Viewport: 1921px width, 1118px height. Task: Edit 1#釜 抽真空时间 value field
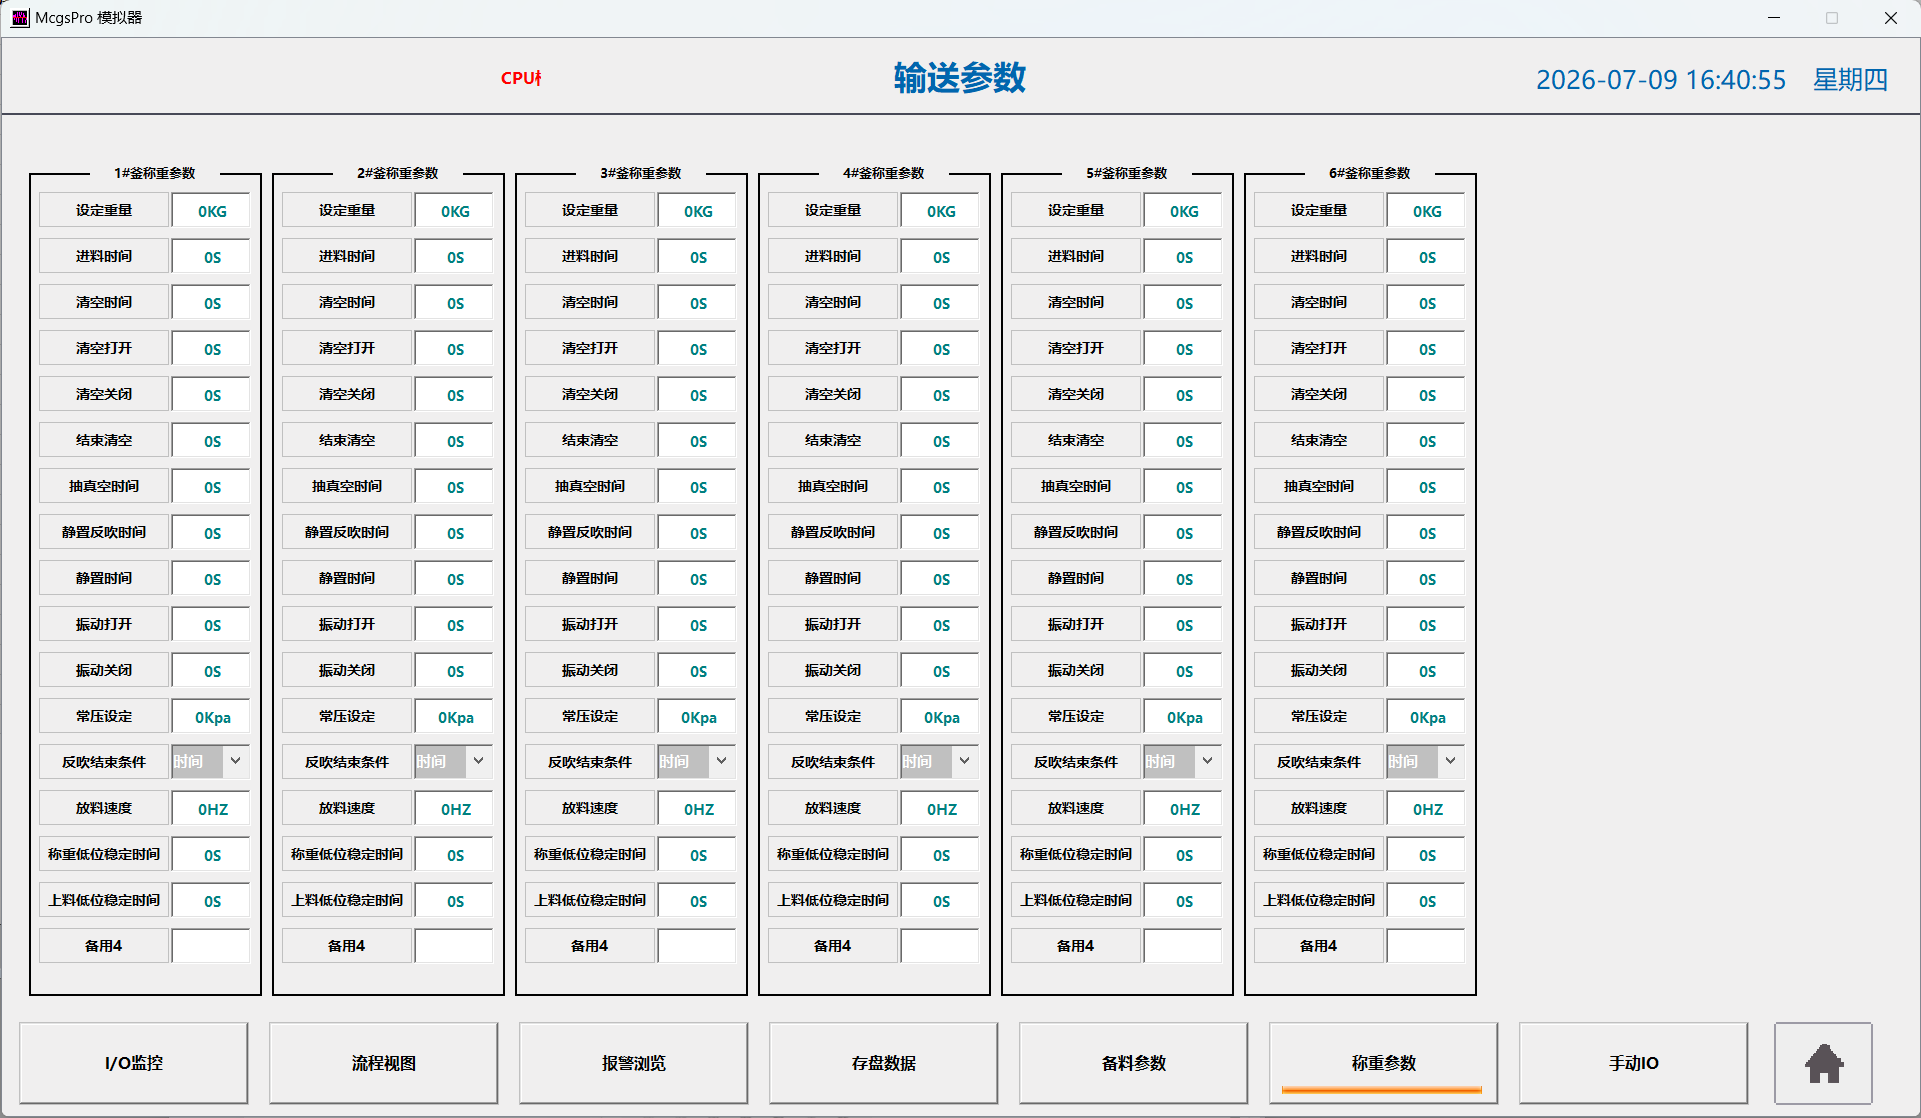(x=211, y=487)
